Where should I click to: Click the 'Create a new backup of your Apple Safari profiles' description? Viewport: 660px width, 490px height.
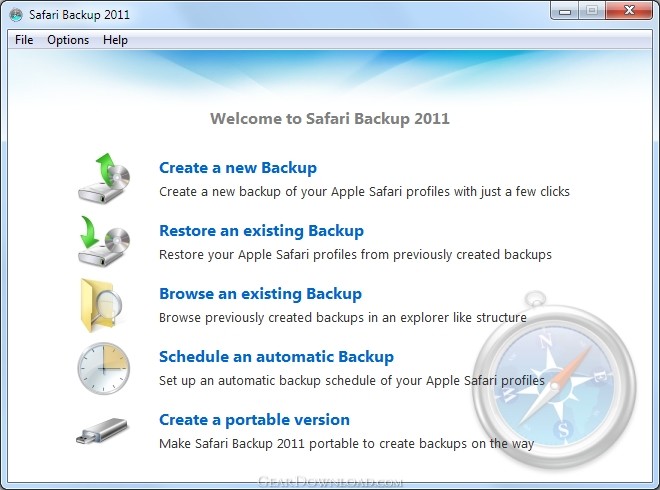coord(364,192)
